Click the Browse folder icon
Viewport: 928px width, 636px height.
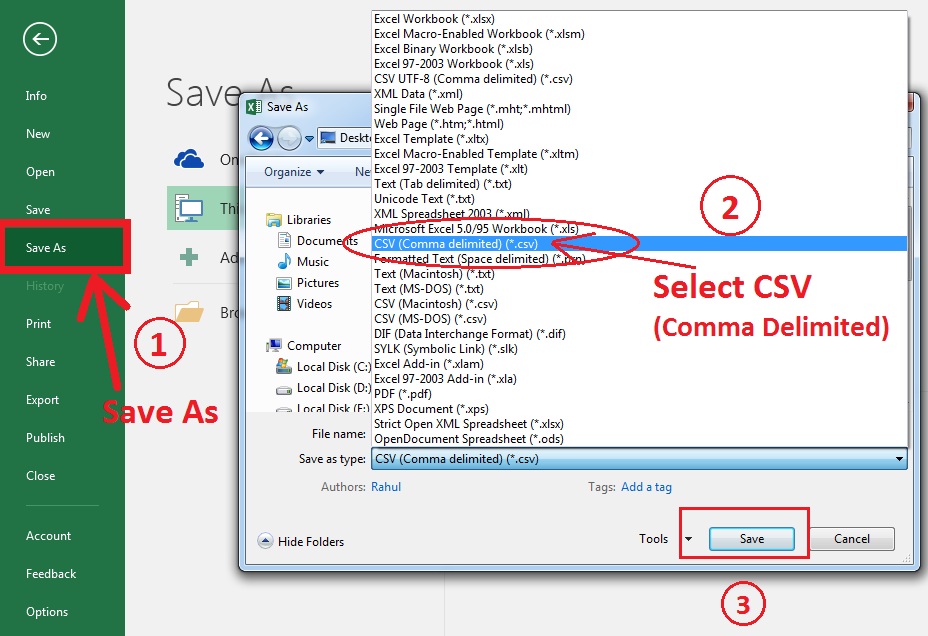click(189, 312)
